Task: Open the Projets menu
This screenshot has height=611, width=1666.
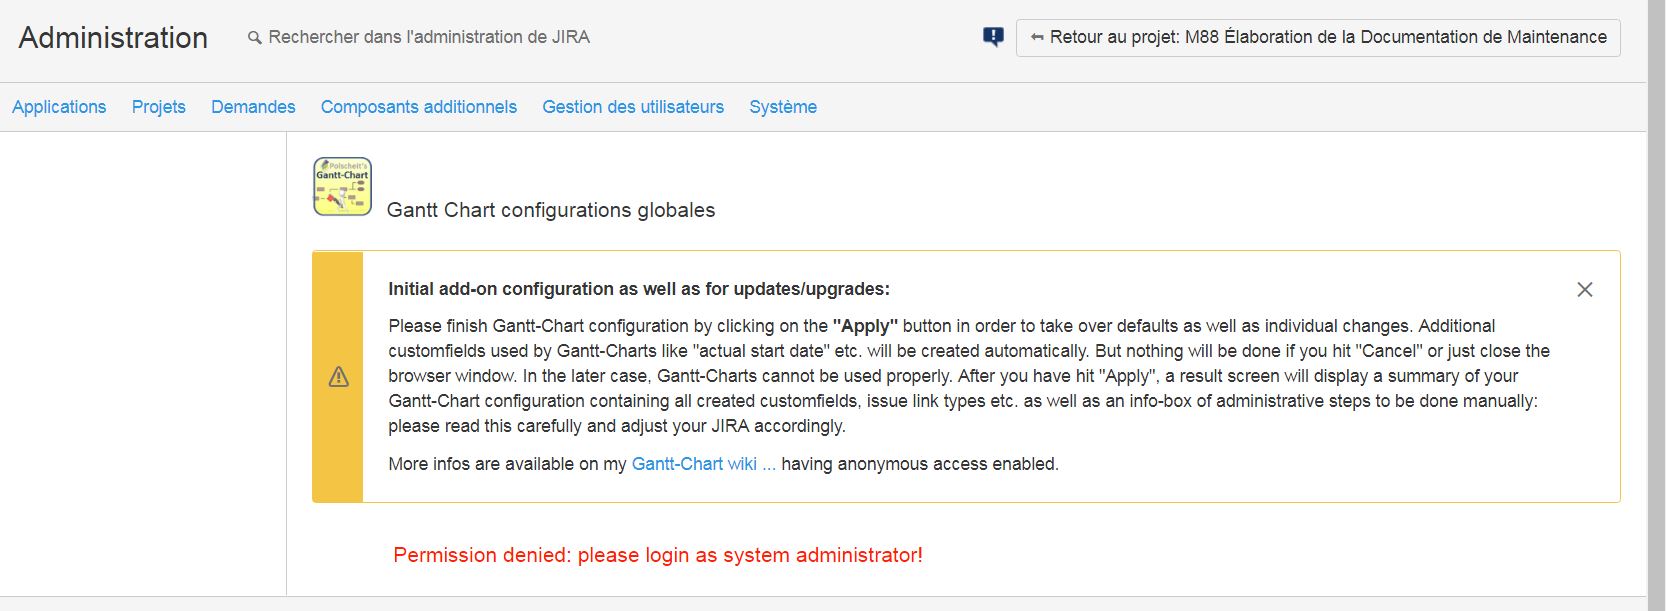Action: pos(159,107)
